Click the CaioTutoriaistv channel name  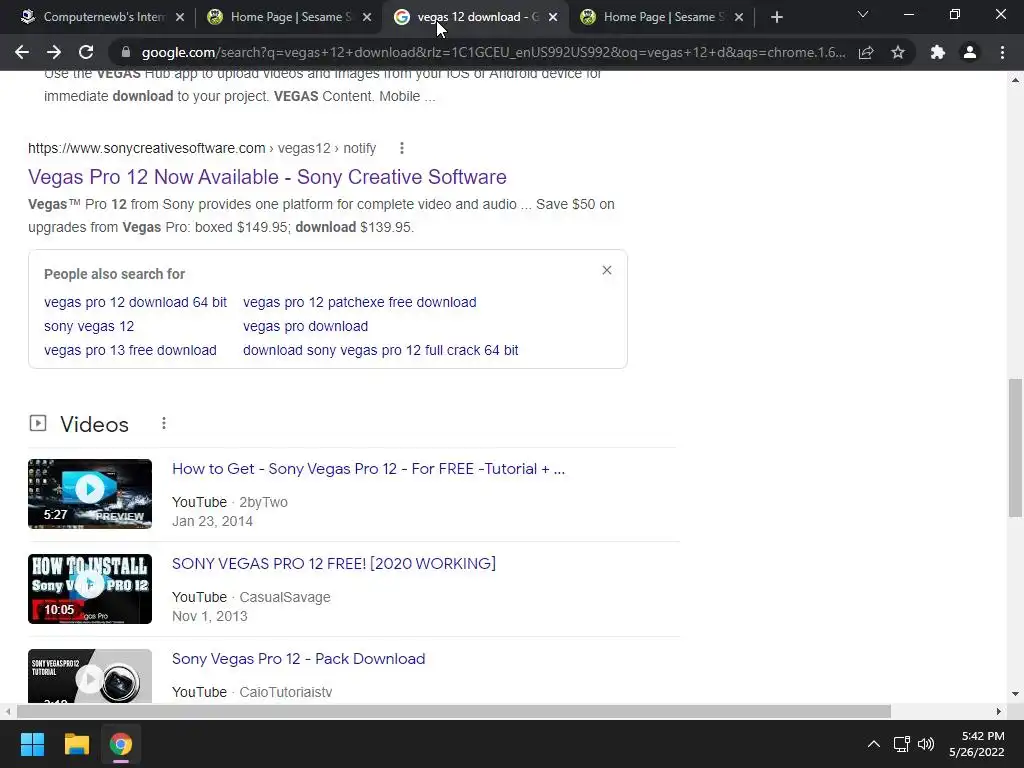pos(285,692)
